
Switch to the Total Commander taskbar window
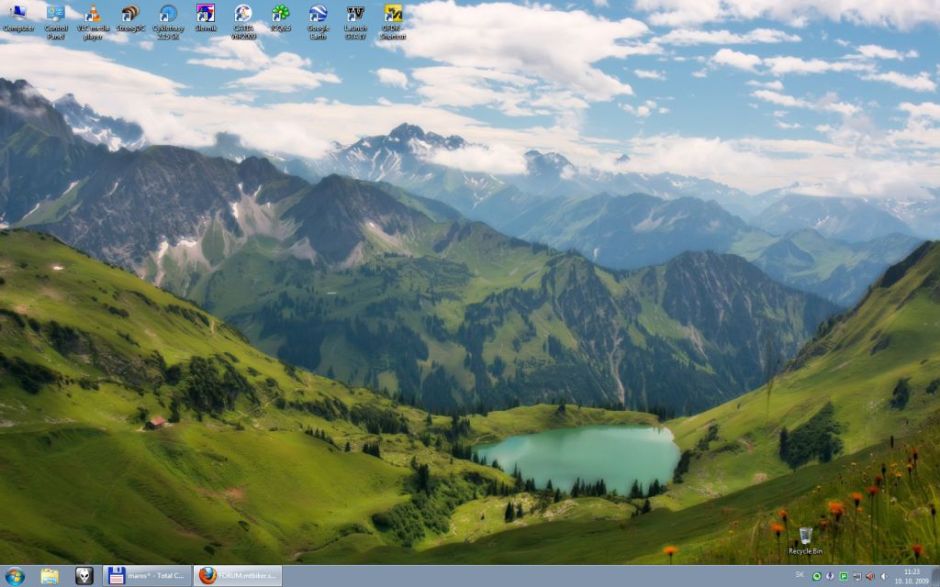point(146,576)
